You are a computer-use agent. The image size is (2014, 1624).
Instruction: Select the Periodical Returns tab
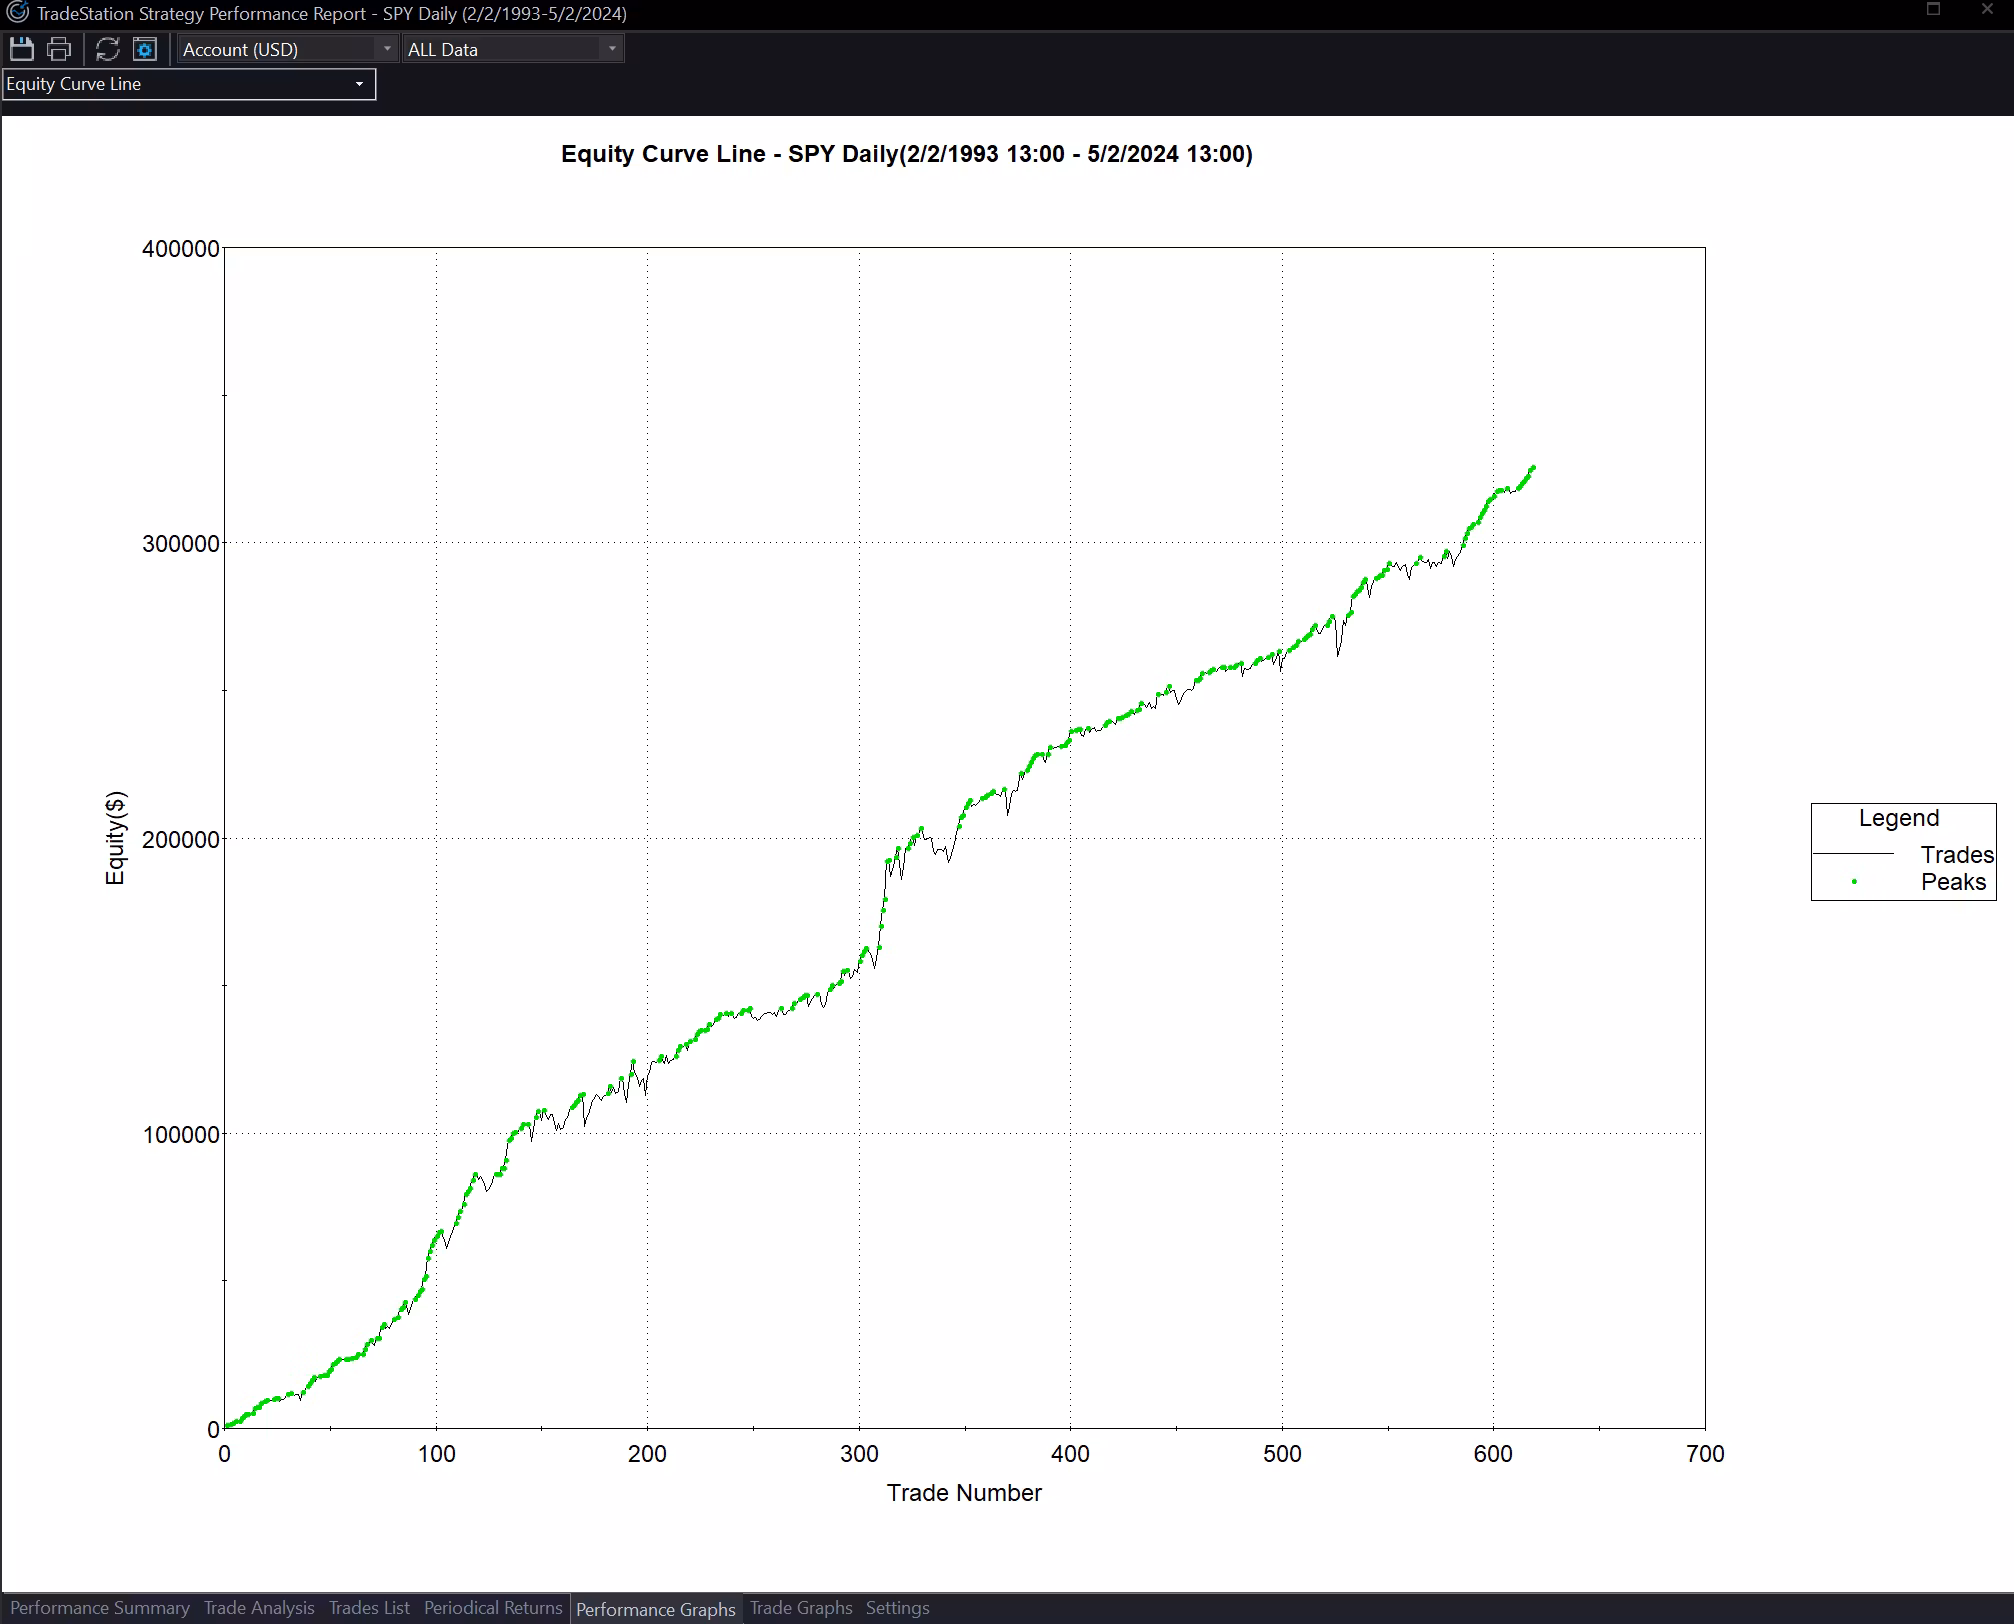(493, 1608)
